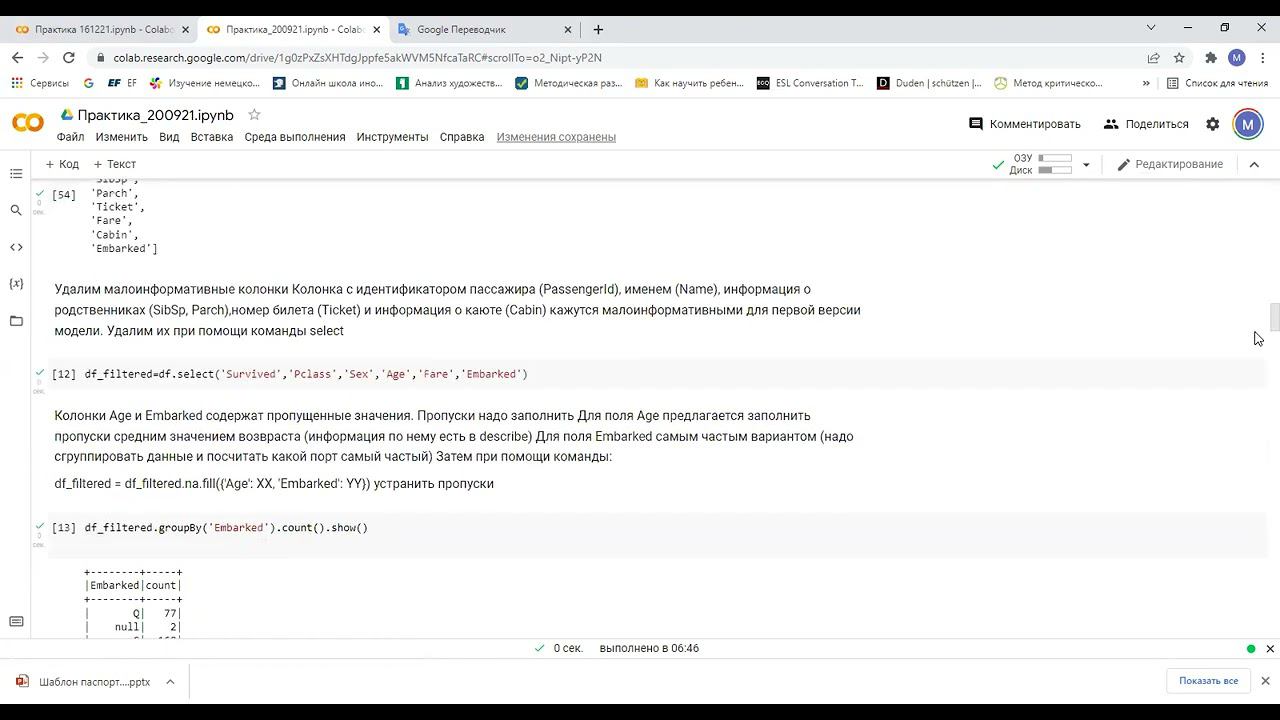Click the notebook vertical scrollbar thumb
Screen dimensions: 1280x720
(x=1274, y=316)
